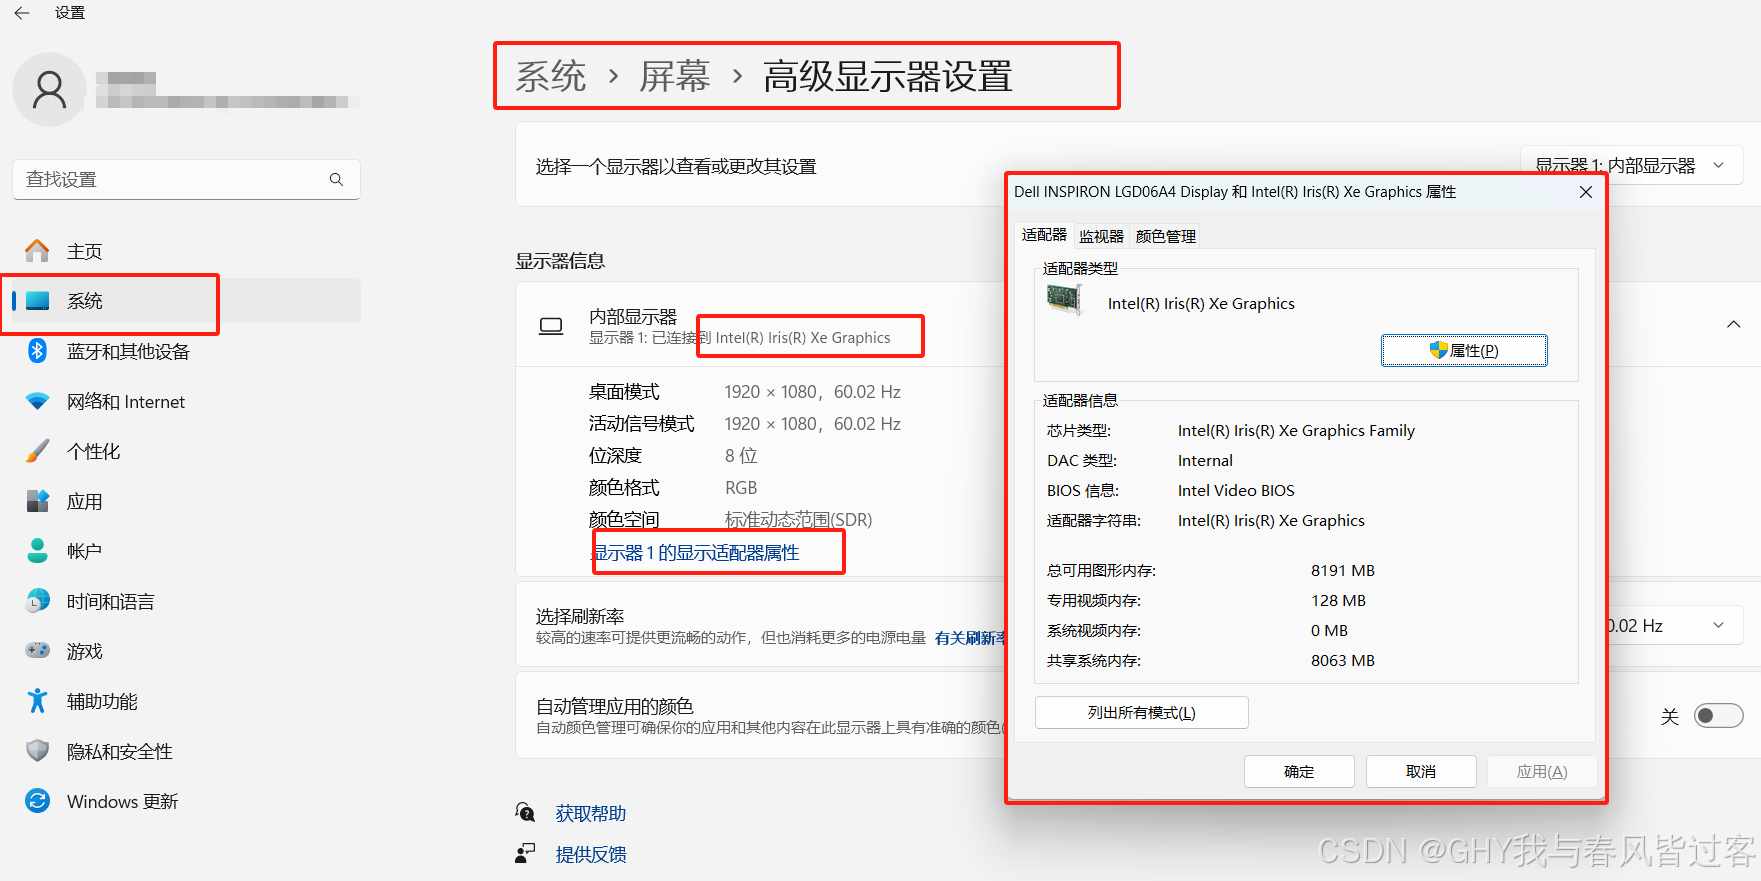Open the 主页 home icon
This screenshot has width=1761, height=881.
37,251
